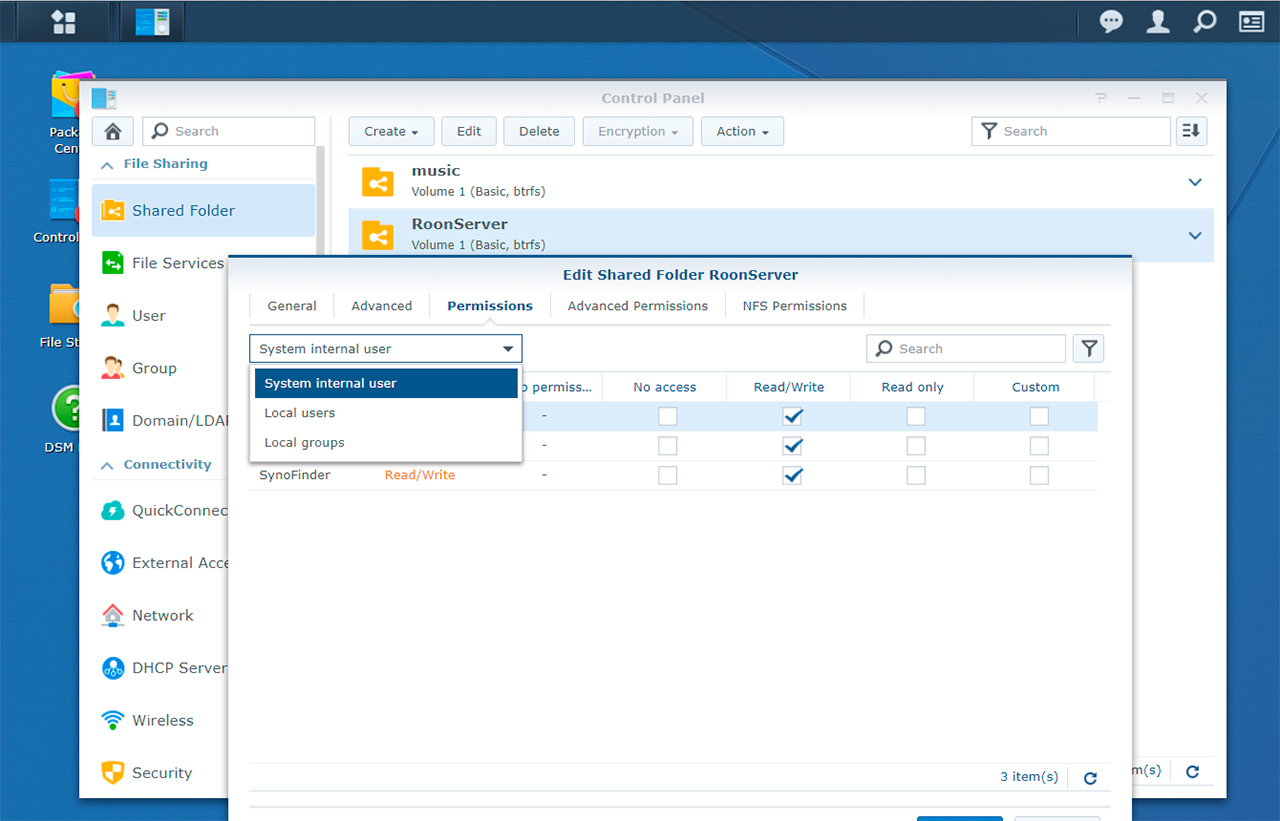Image resolution: width=1280 pixels, height=821 pixels.
Task: Click the SynoFinder user name
Action: click(x=295, y=475)
